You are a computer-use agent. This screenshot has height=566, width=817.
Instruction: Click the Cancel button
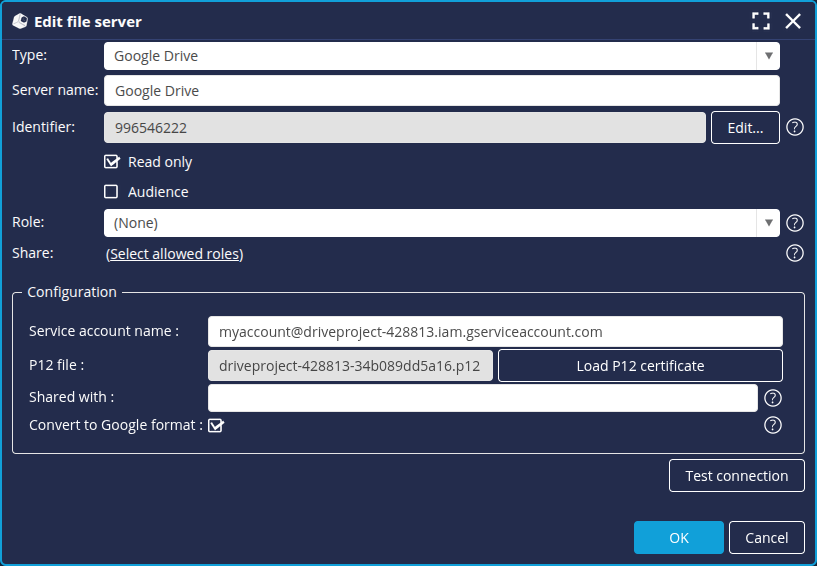(766, 538)
